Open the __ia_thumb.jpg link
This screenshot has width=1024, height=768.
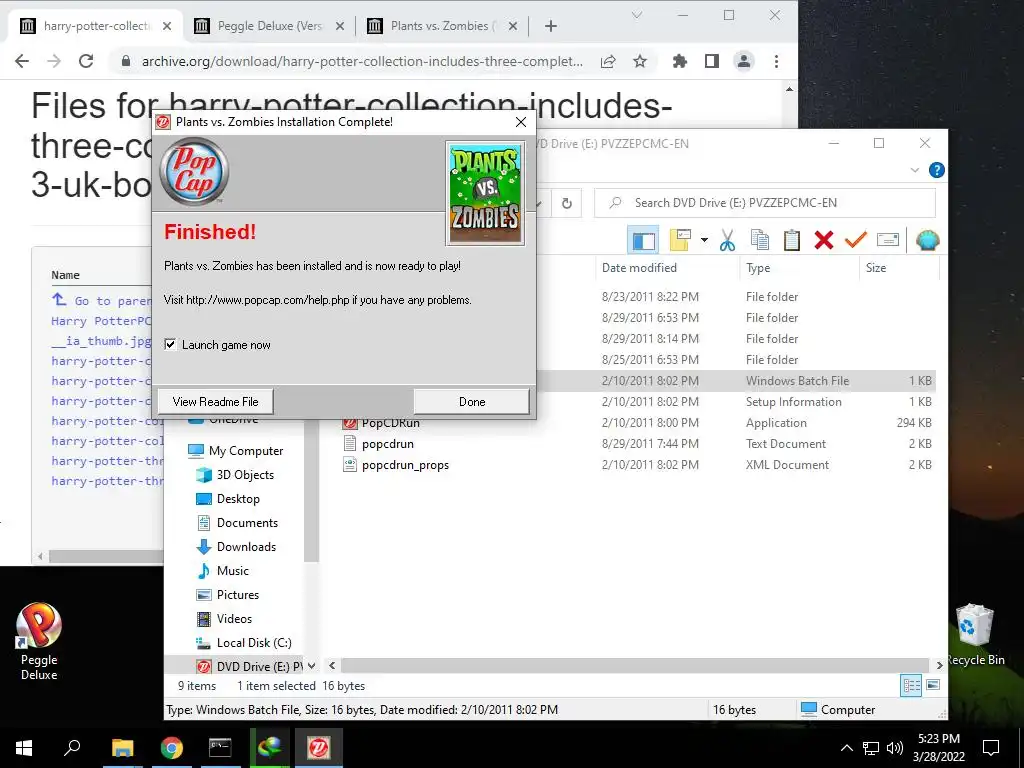click(102, 341)
